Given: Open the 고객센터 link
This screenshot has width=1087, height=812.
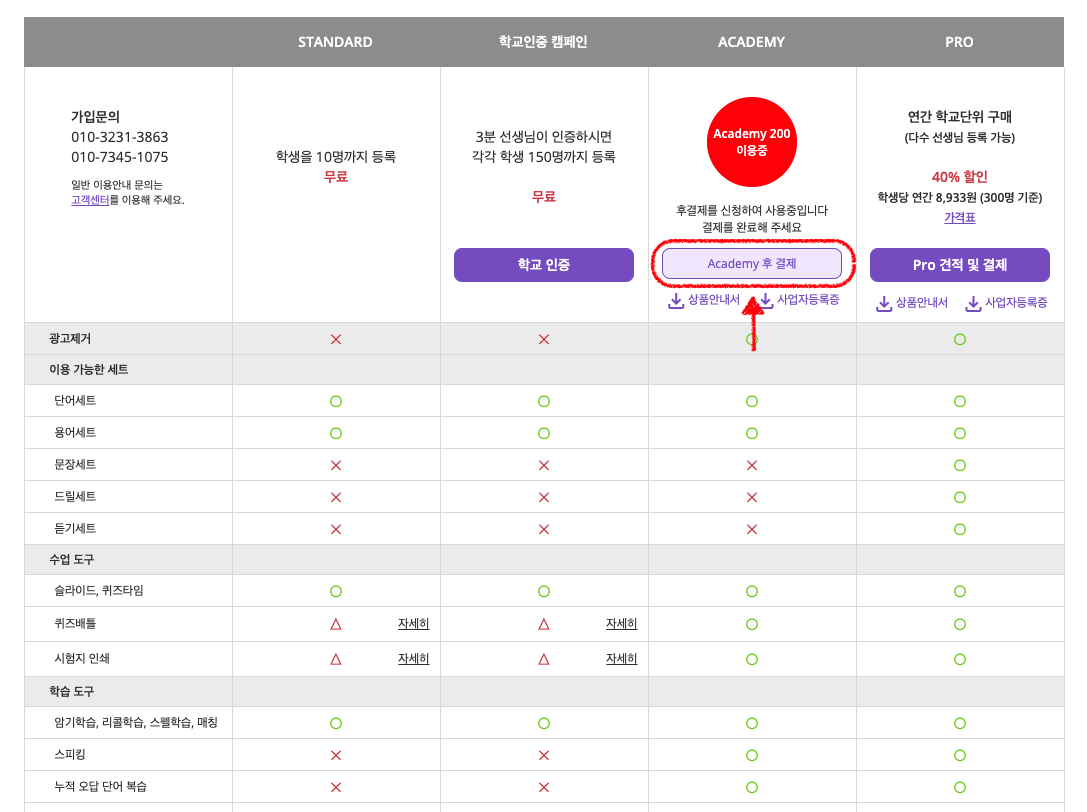Looking at the screenshot, I should [90, 200].
